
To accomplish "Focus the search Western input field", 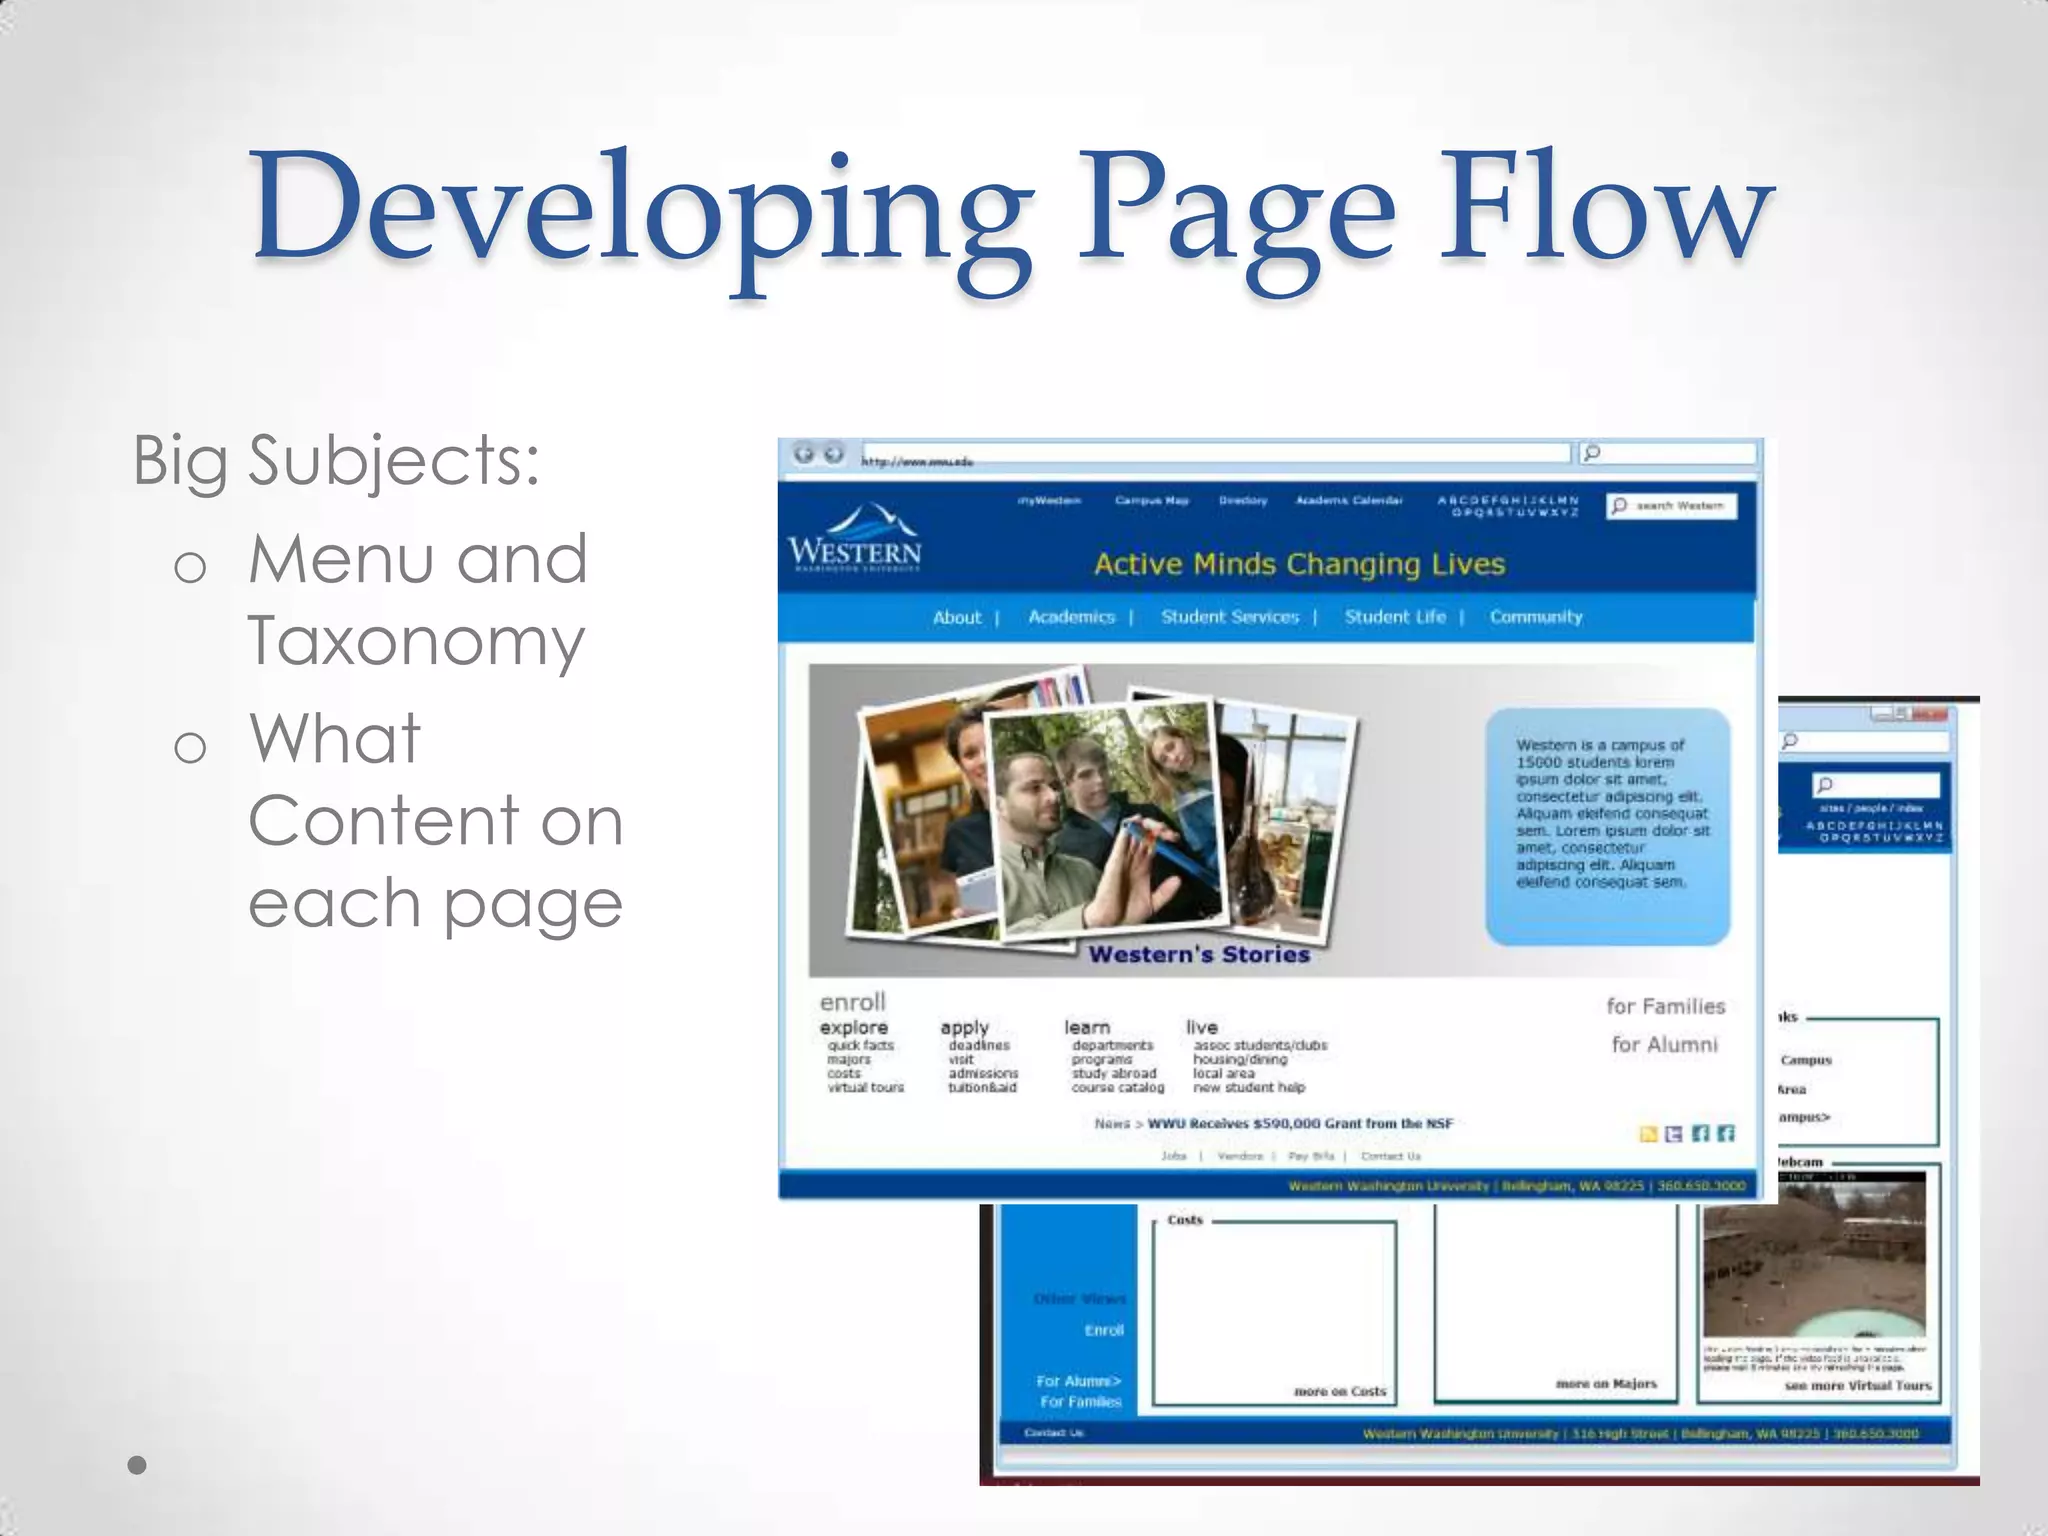I will tap(1672, 506).
